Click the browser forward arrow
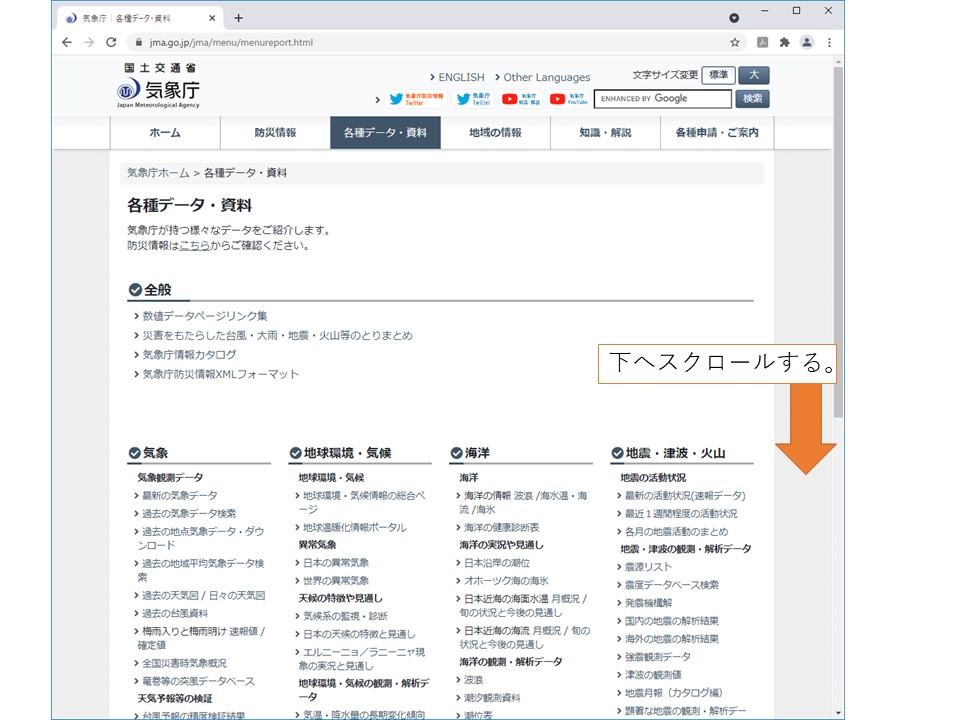 point(89,42)
